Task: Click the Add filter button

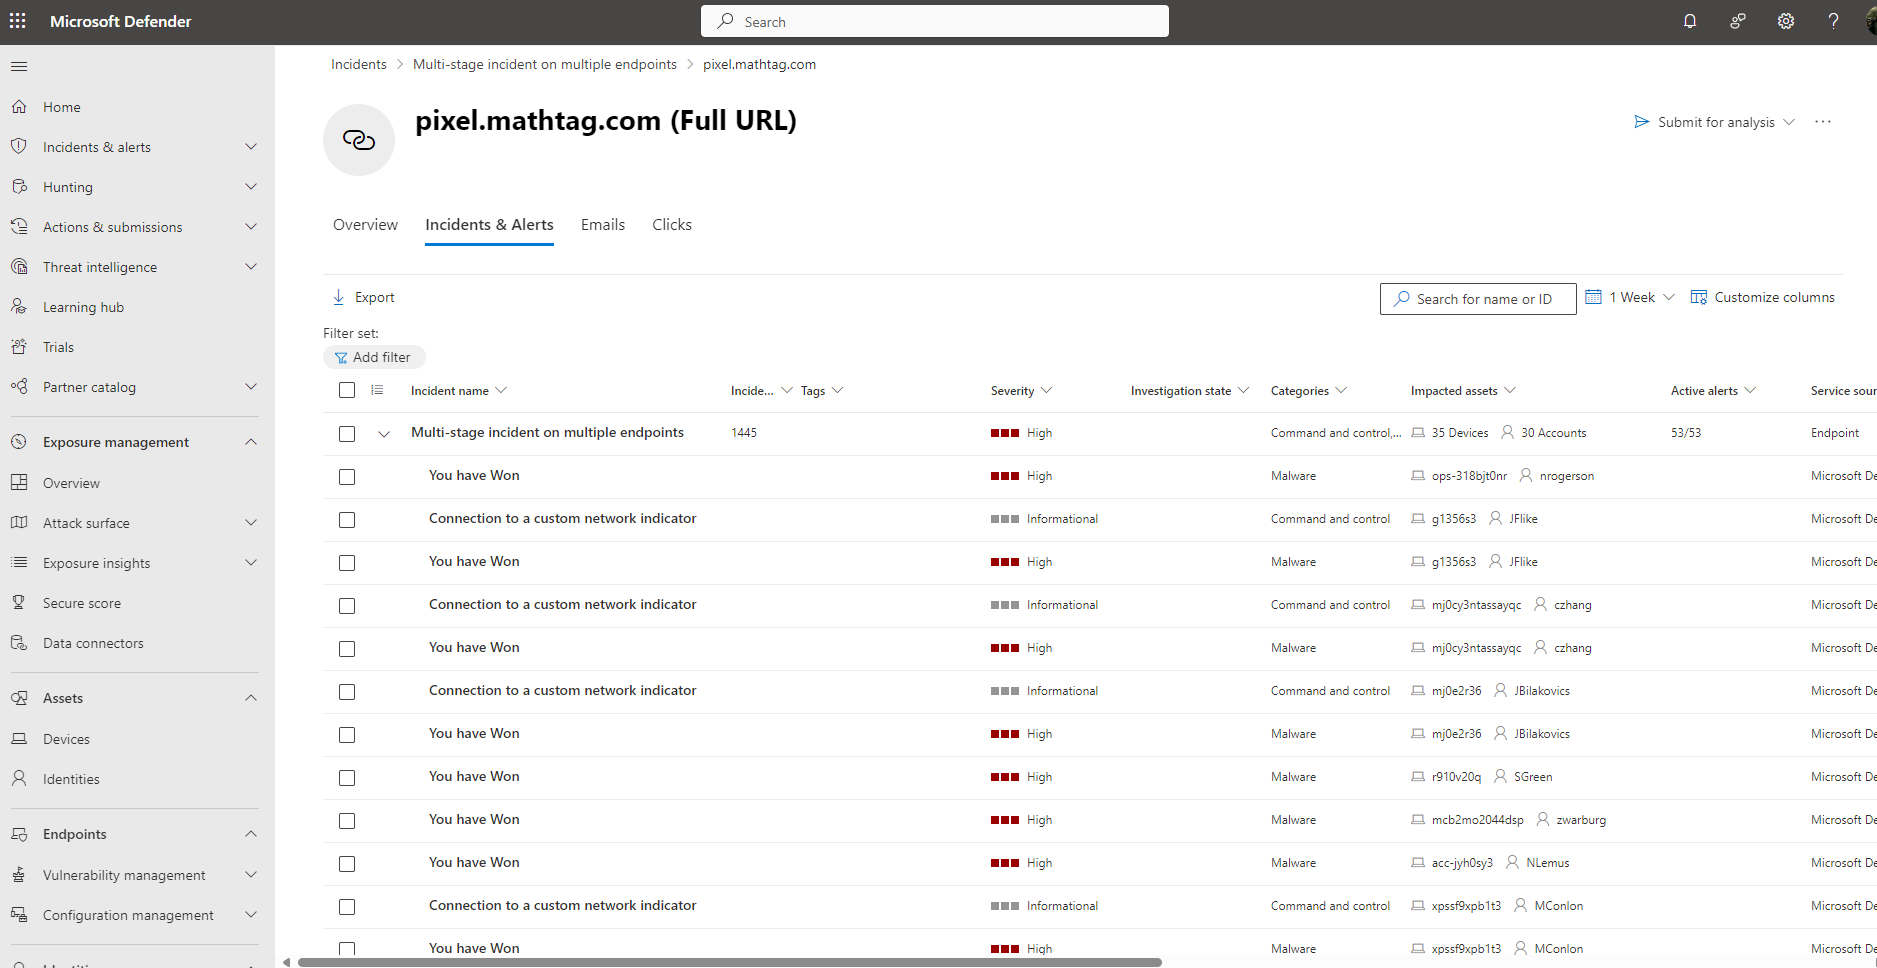Action: pos(374,357)
